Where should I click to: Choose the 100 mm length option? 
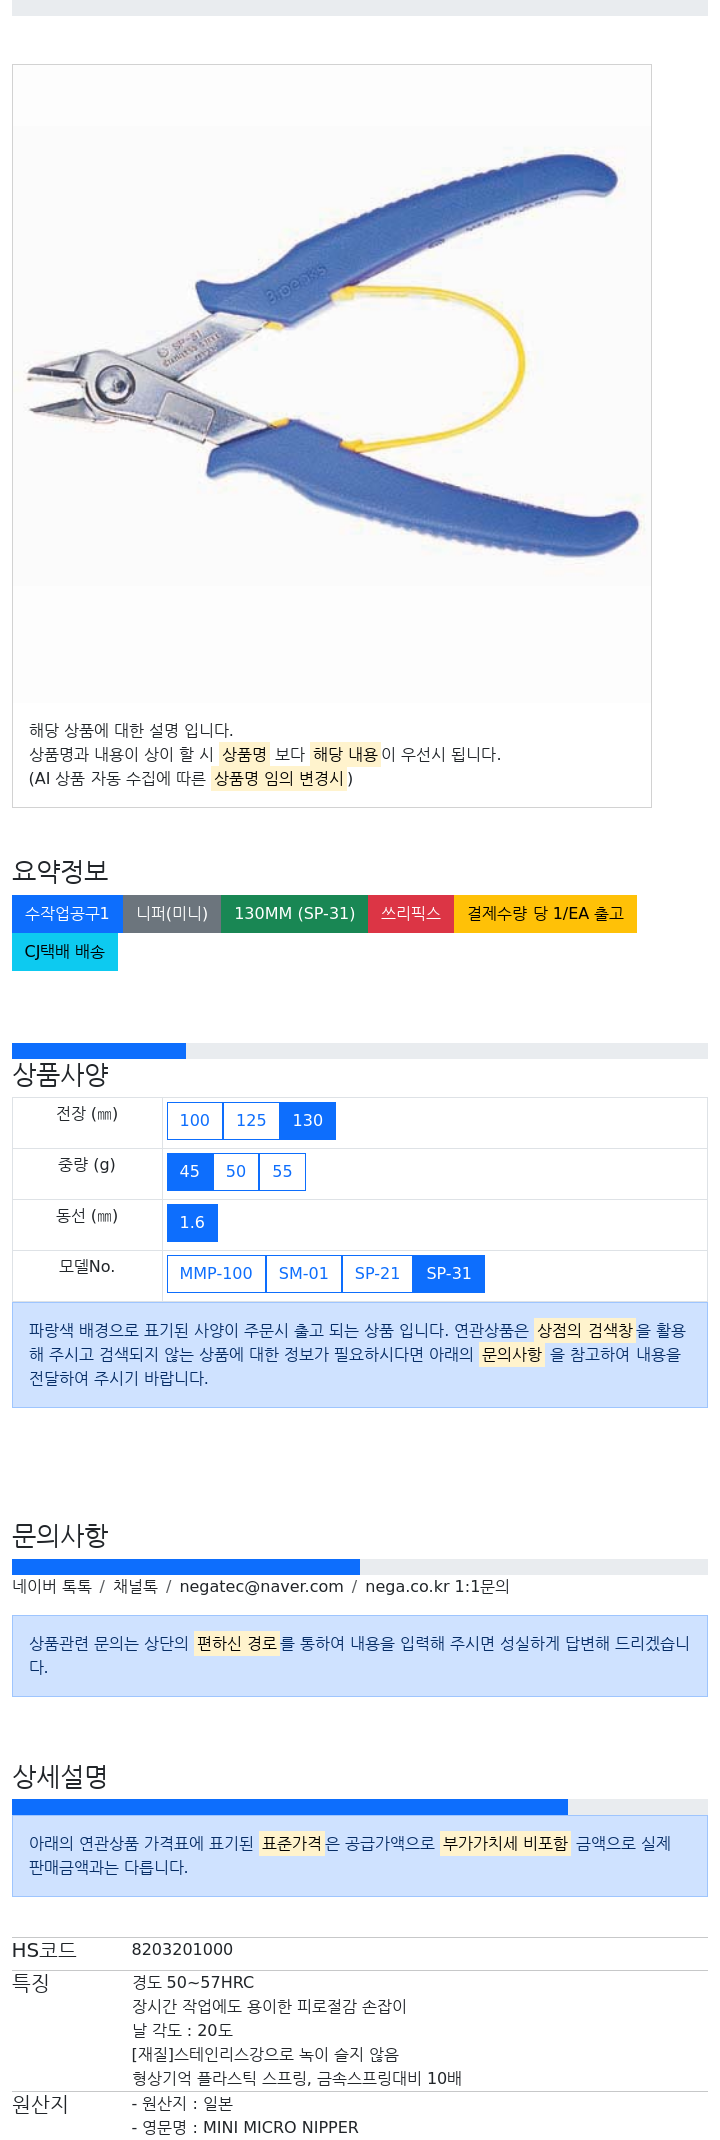[194, 1120]
